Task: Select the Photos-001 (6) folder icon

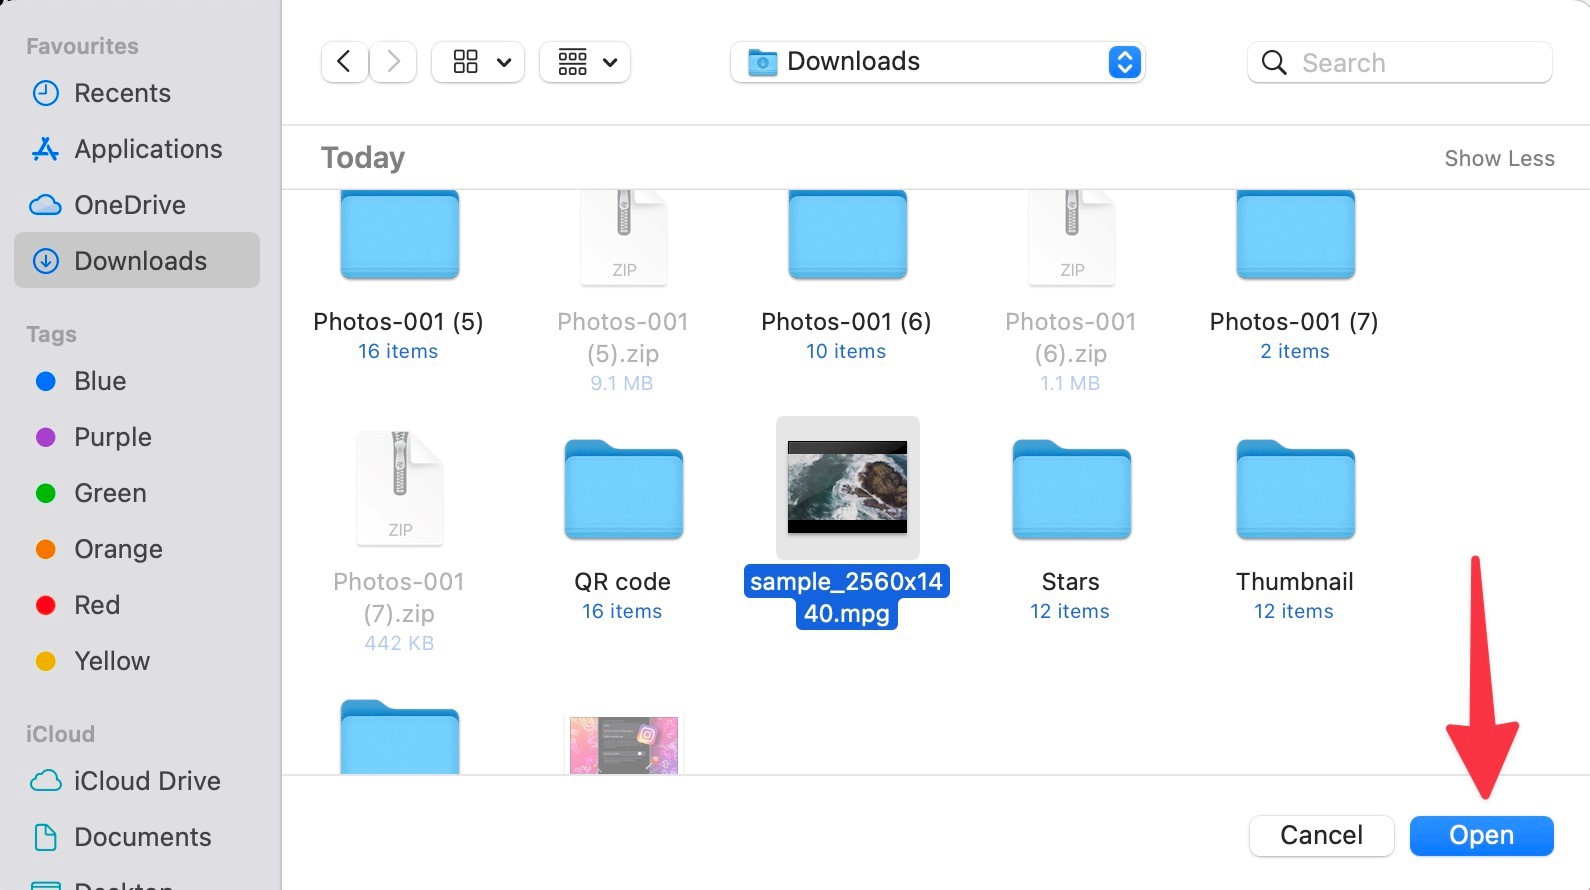Action: coord(847,235)
